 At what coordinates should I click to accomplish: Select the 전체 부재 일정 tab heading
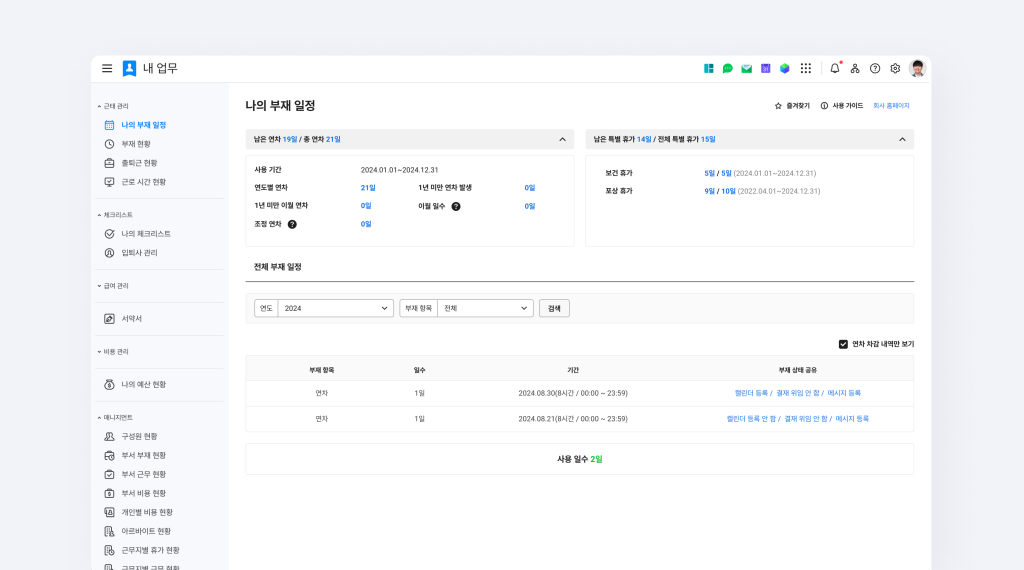click(x=278, y=267)
